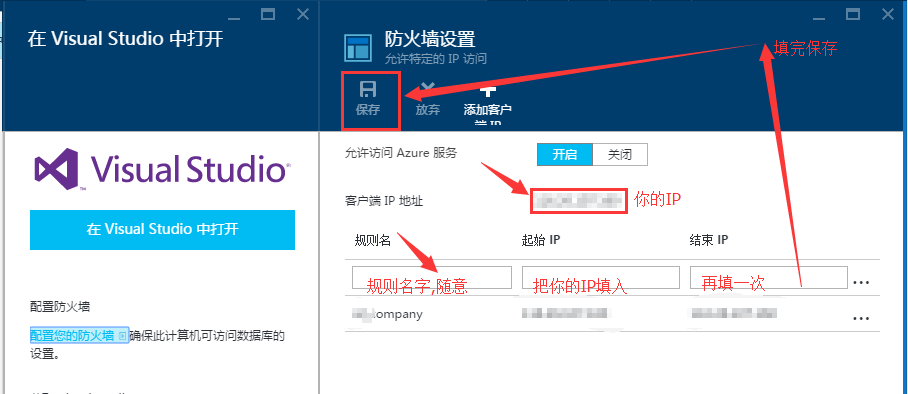Image resolution: width=908 pixels, height=394 pixels.
Task: Turn off Azure services access (关闭)
Action: click(620, 155)
